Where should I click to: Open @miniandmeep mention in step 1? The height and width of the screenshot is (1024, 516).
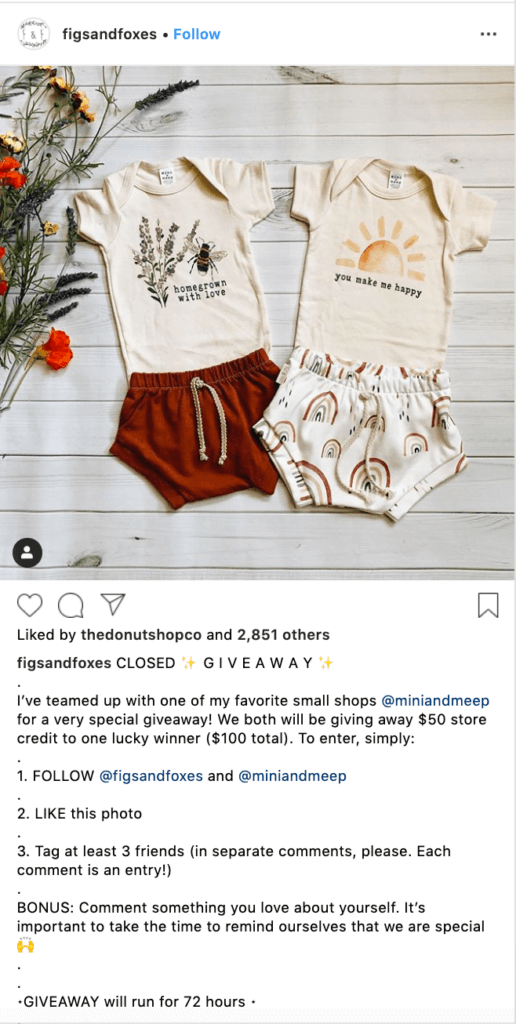292,776
